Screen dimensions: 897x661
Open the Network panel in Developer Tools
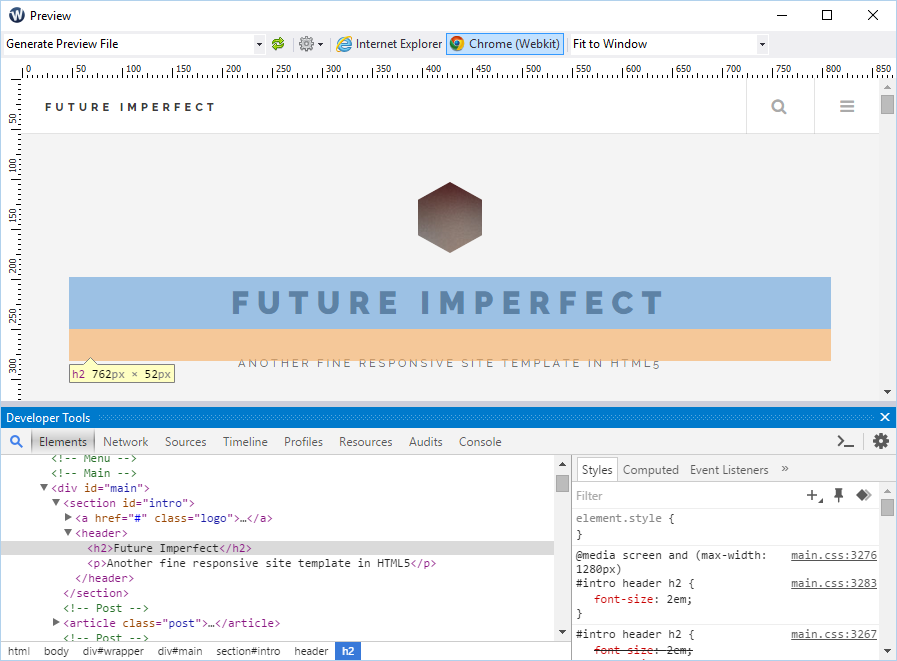[x=125, y=441]
